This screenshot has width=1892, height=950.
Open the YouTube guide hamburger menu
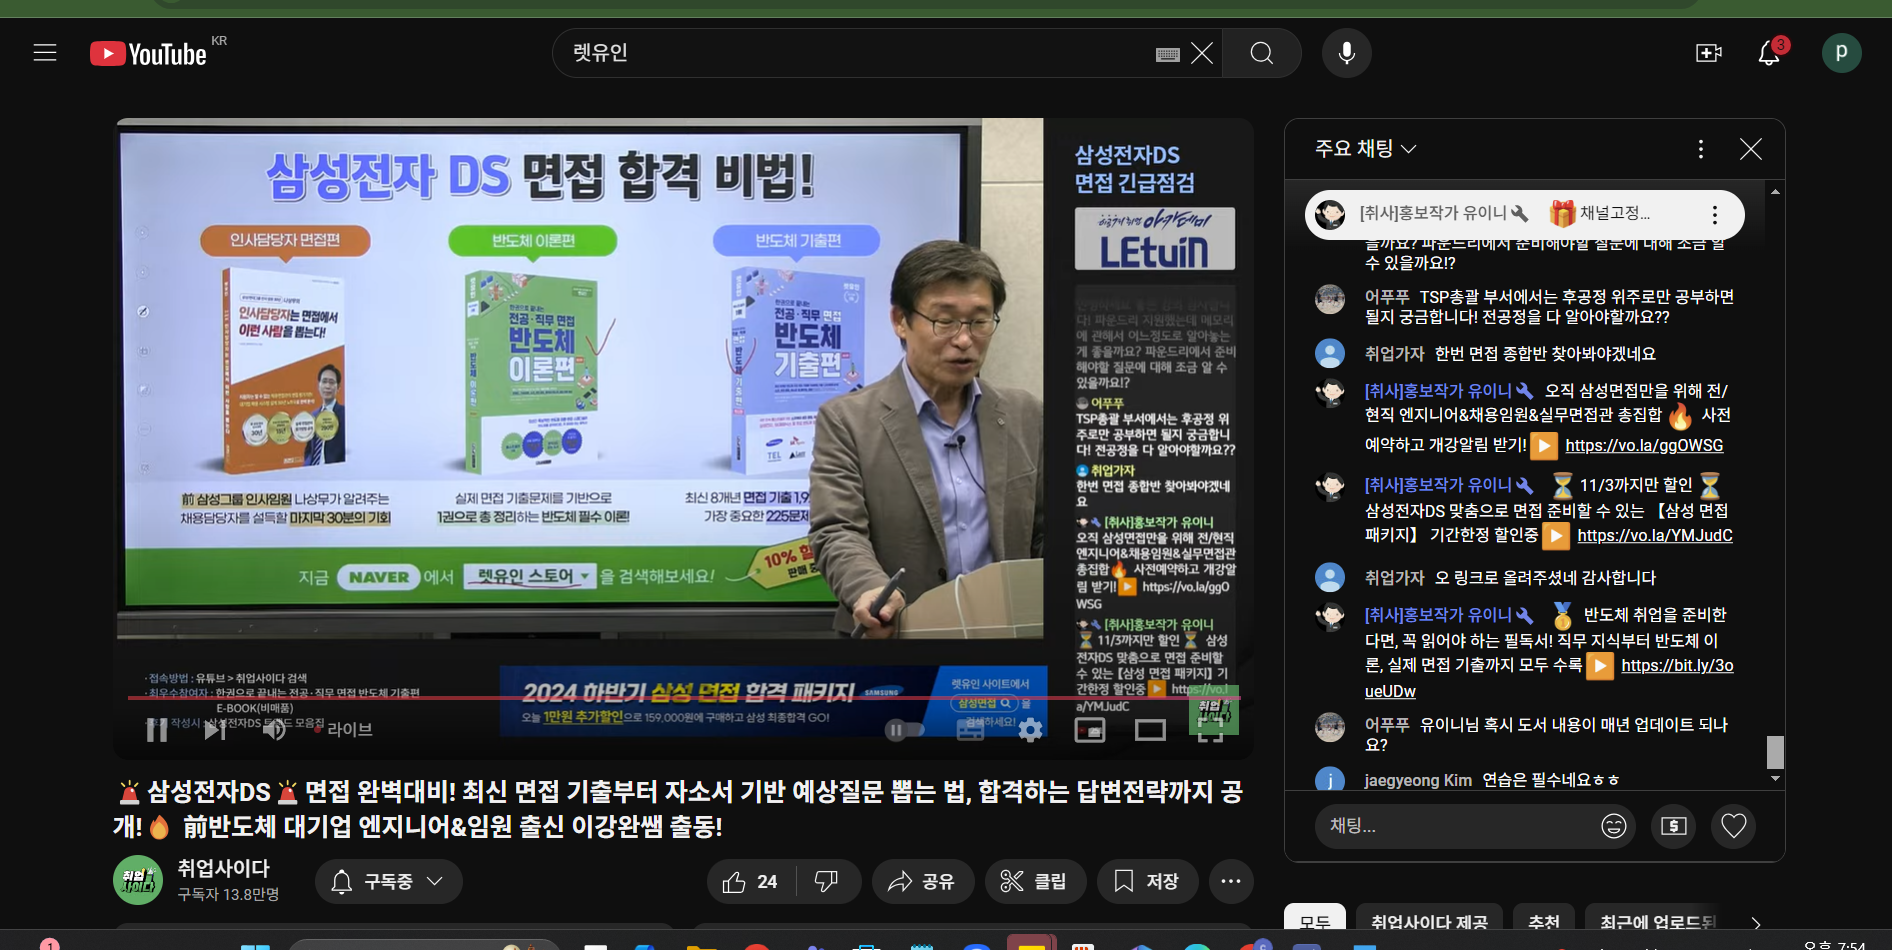point(45,53)
